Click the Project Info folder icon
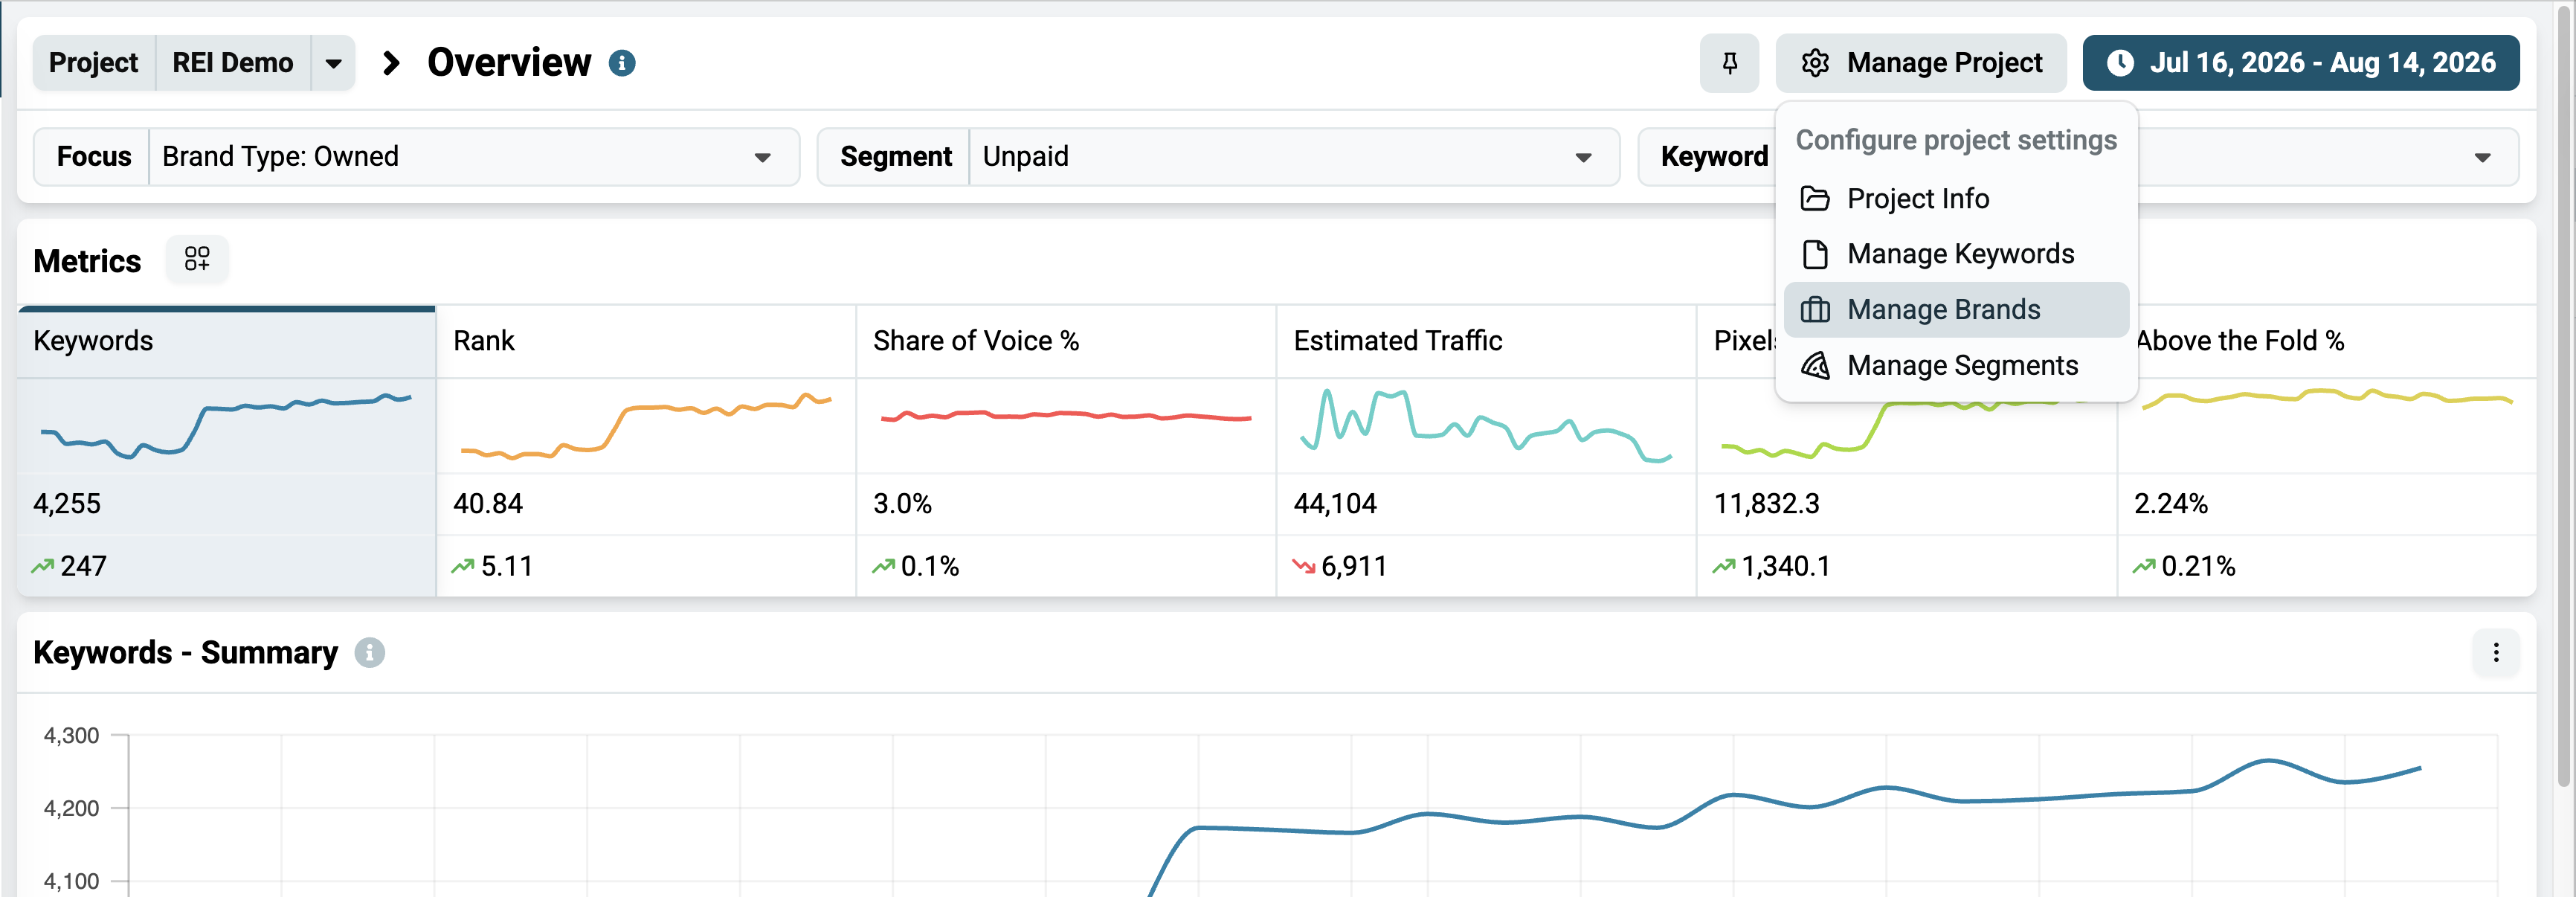This screenshot has width=2576, height=897. click(x=1815, y=199)
